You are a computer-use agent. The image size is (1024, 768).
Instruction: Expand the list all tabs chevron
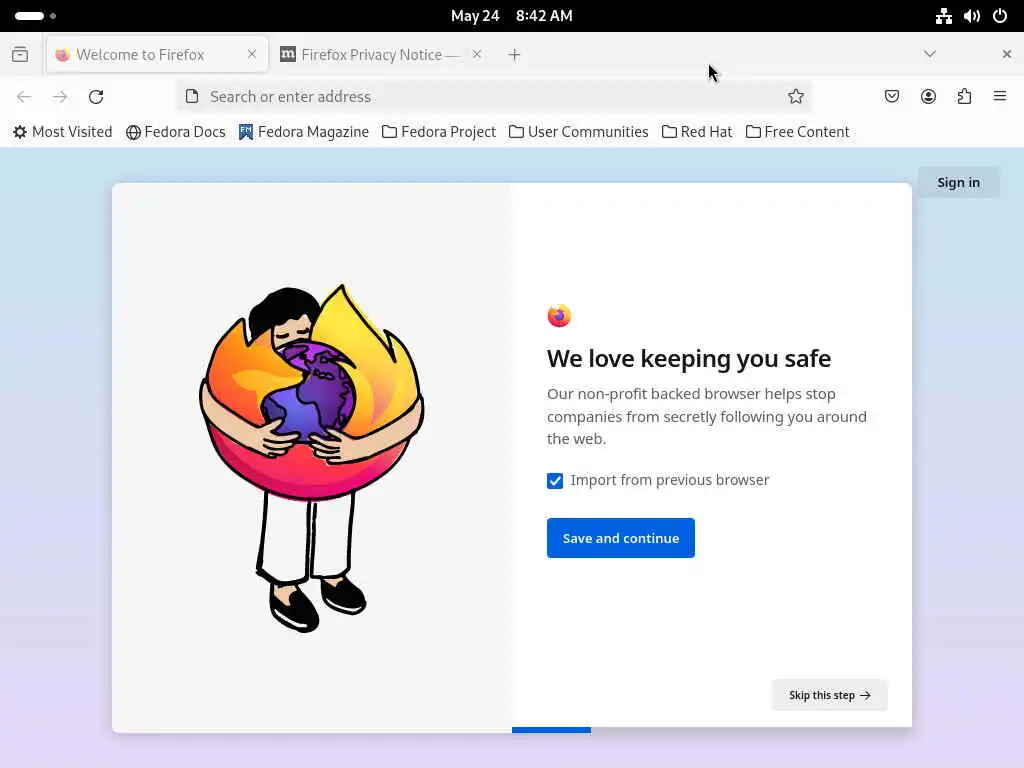[930, 54]
